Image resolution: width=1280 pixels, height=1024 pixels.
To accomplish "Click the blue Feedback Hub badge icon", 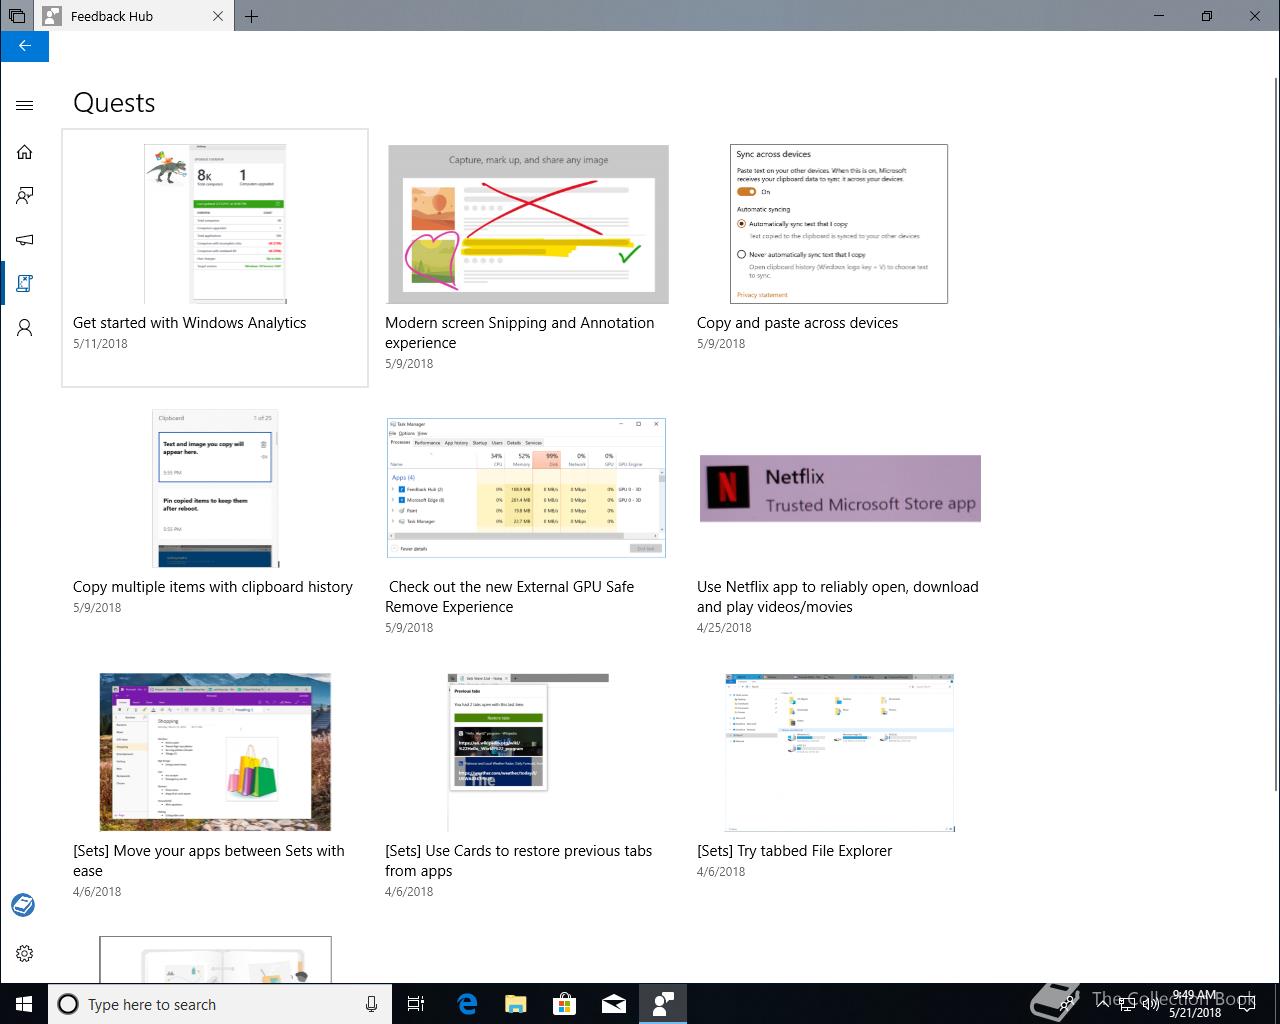I will tap(23, 905).
